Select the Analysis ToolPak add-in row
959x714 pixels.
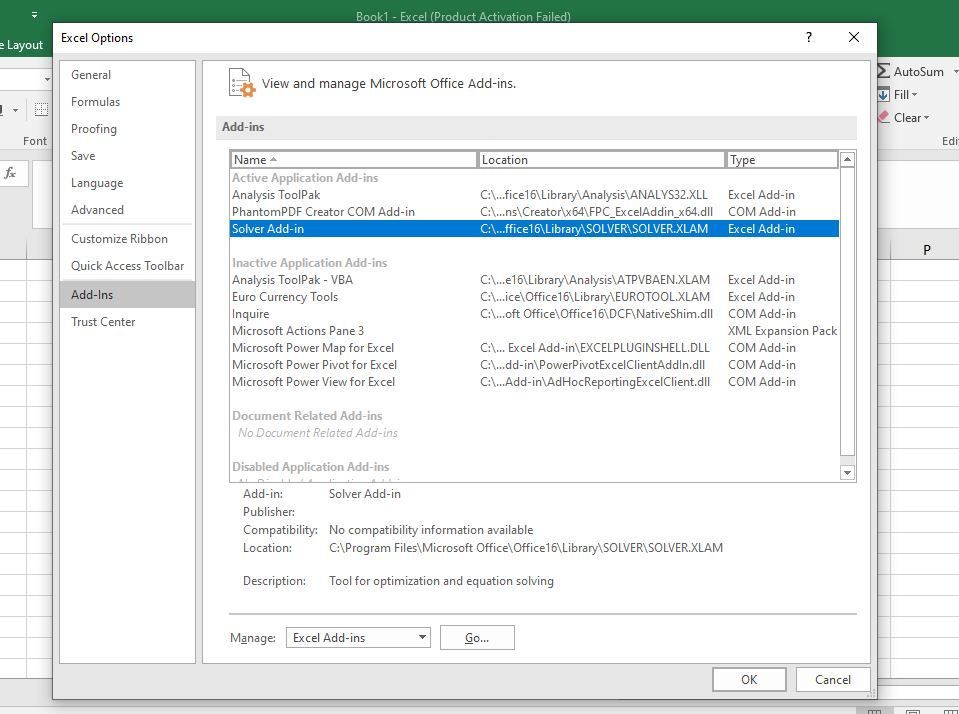coord(535,195)
